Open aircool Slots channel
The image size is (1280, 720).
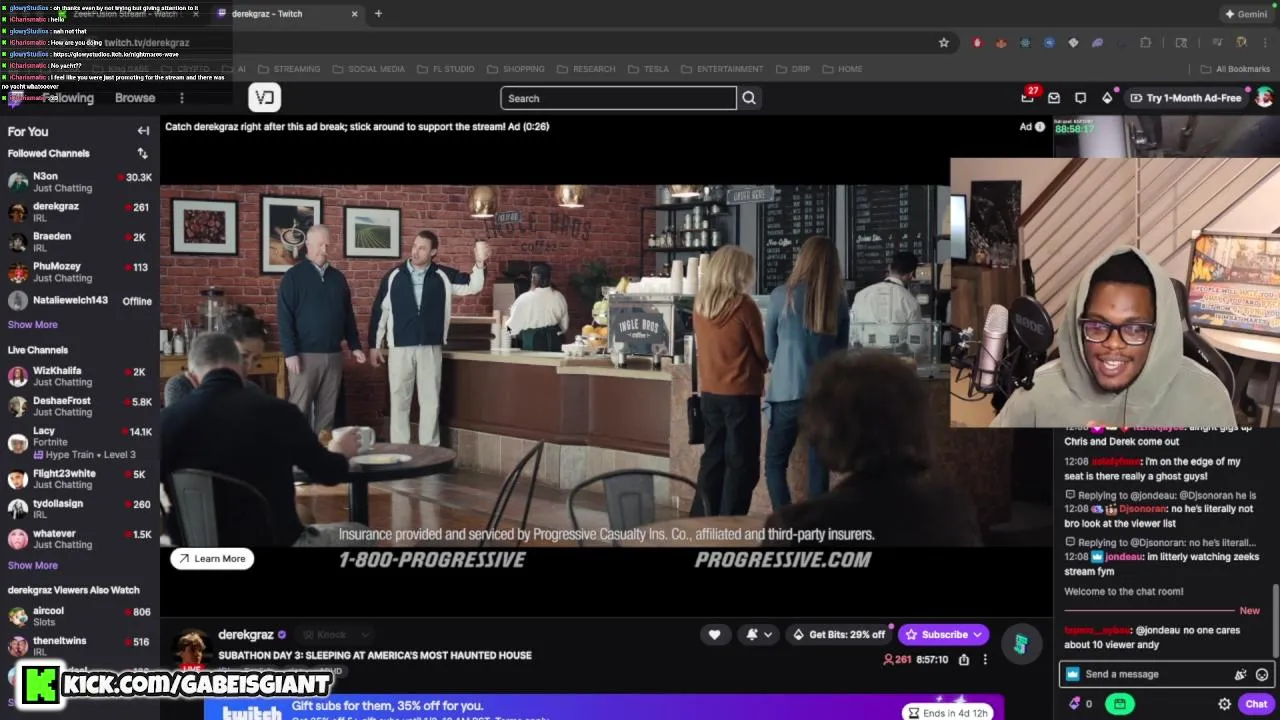(80, 616)
